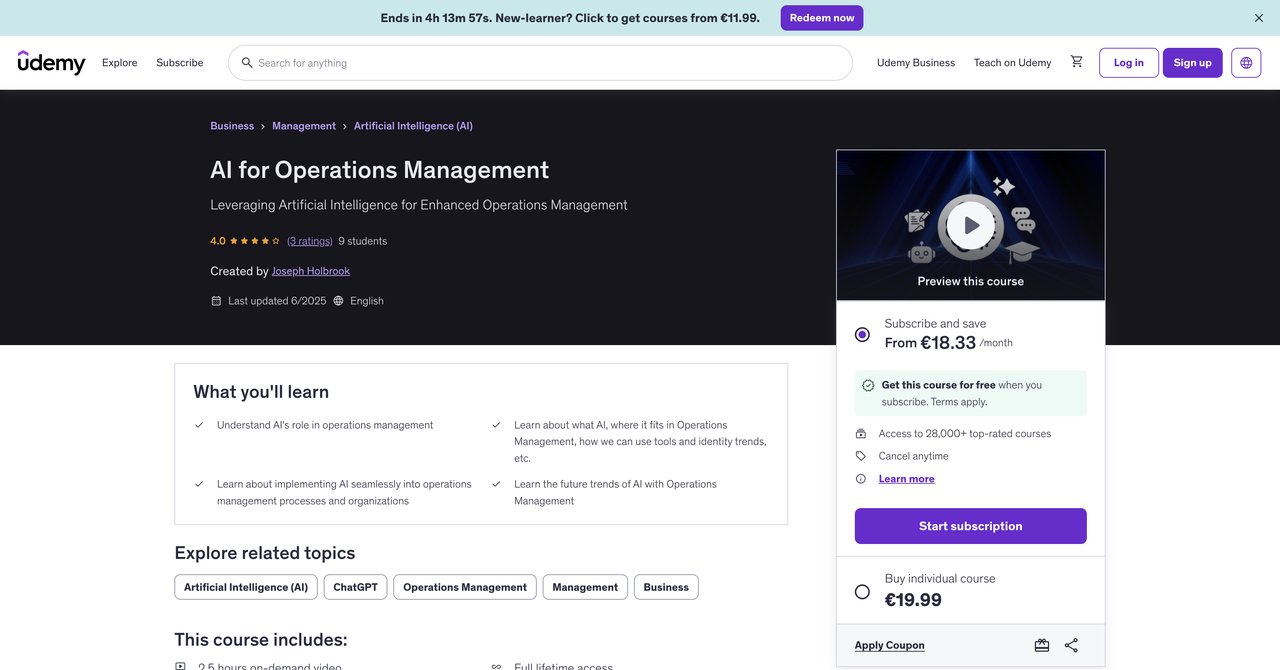Viewport: 1280px width, 670px height.
Task: Click the What you'll learn heading
Action: (x=261, y=392)
